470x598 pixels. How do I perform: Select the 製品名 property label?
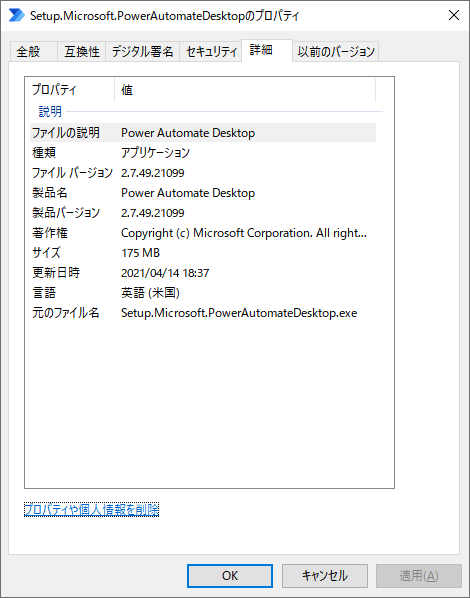pos(50,193)
